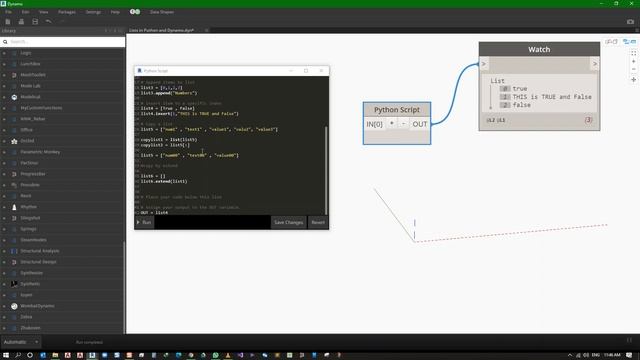The width and height of the screenshot is (640, 360).
Task: Open the Data Shapes menu
Action: pyautogui.click(x=162, y=12)
